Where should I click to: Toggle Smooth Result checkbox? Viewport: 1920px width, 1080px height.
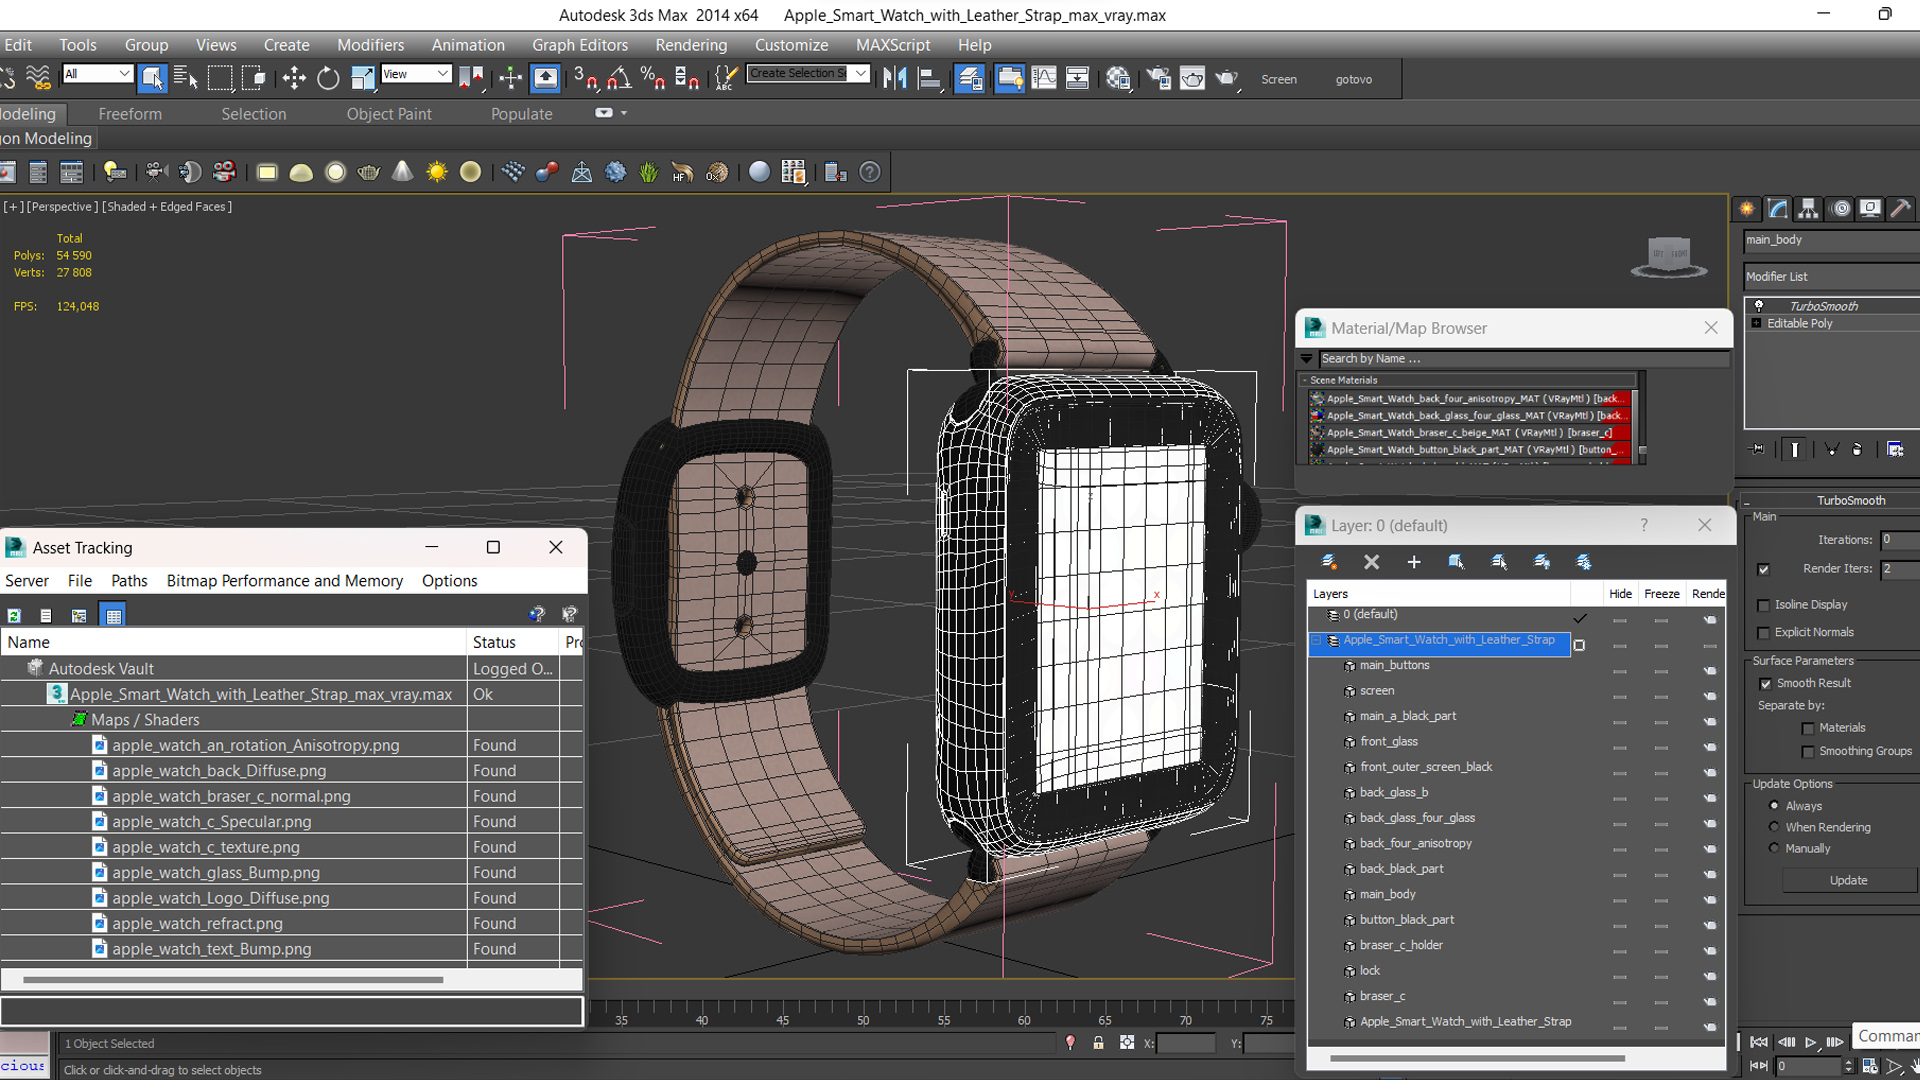(1765, 683)
